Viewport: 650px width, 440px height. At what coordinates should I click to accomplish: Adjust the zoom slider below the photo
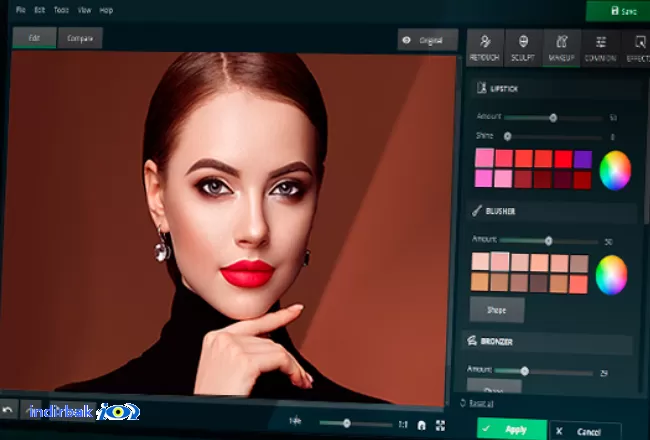[347, 423]
